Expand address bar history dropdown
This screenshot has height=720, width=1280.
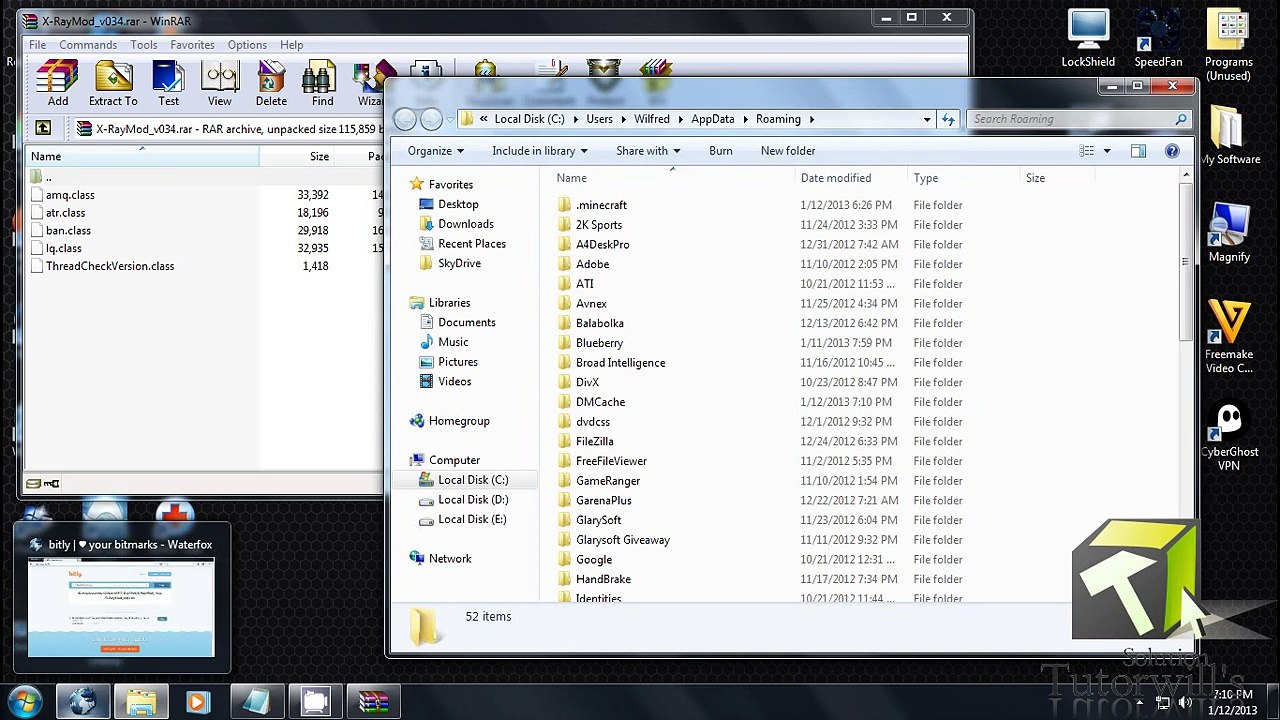pyautogui.click(x=927, y=119)
